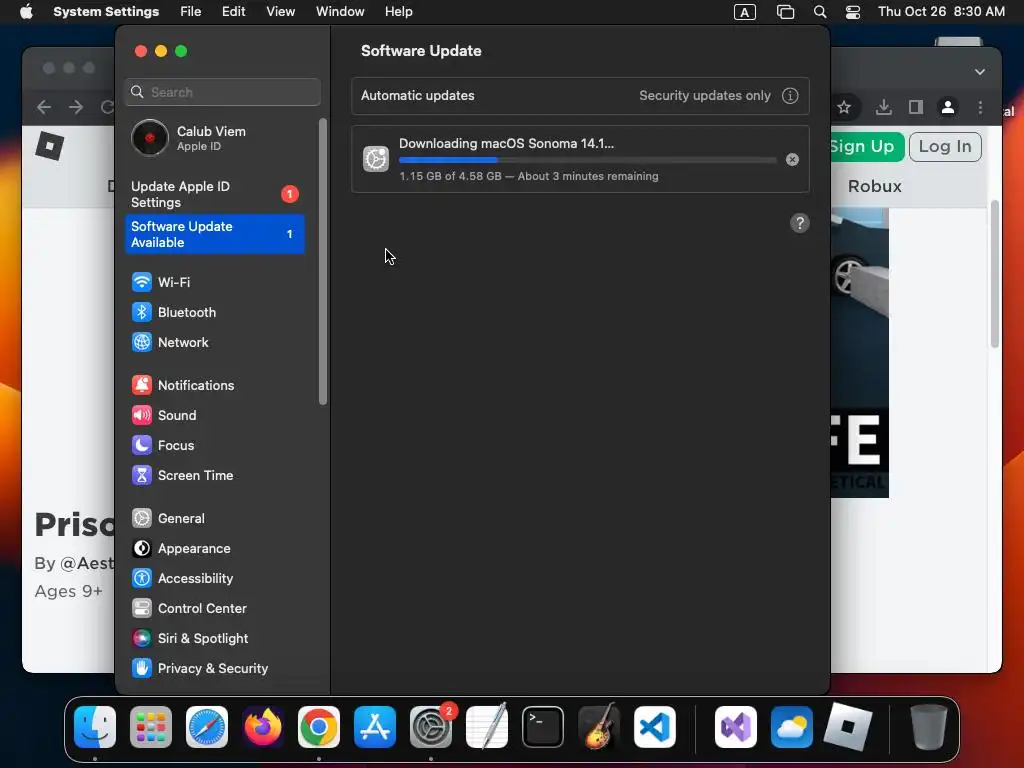Click the sidebar scrollbar
1024x768 pixels.
click(x=323, y=261)
